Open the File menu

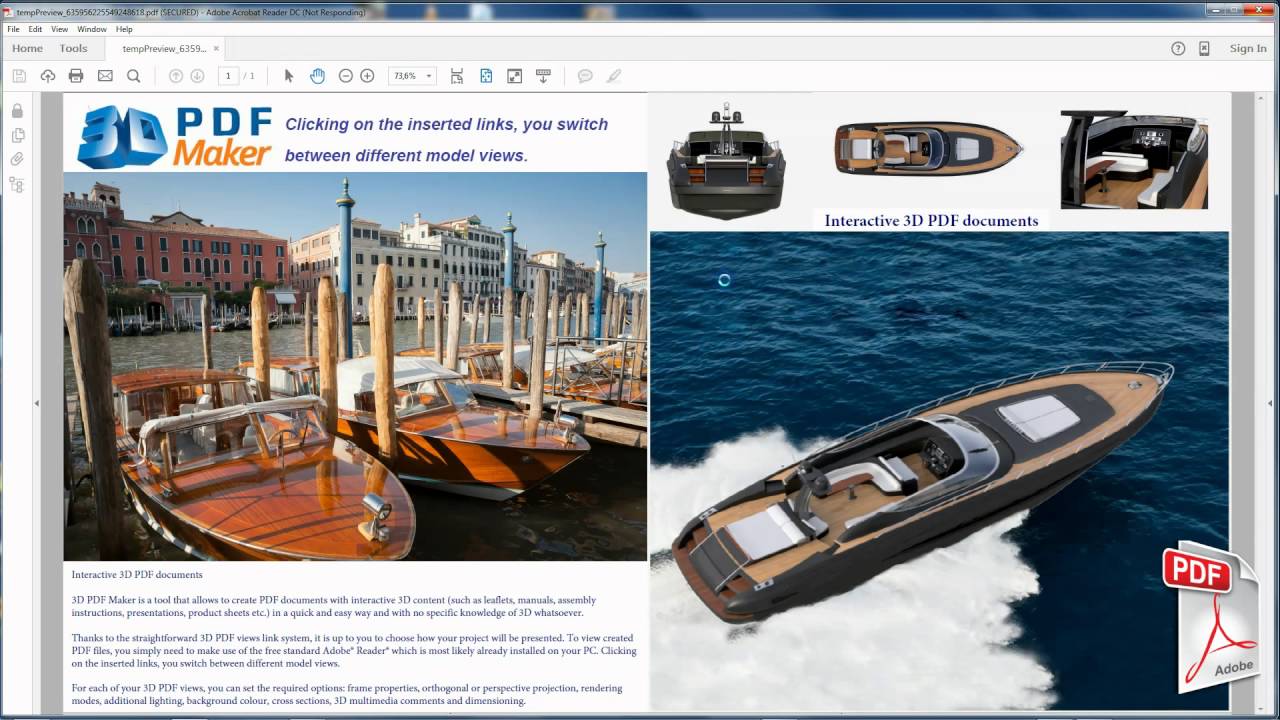13,29
